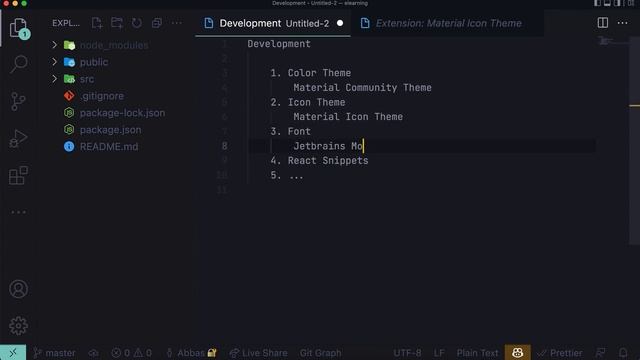
Task: Open feedback icon in status bar
Action: click(x=600, y=353)
